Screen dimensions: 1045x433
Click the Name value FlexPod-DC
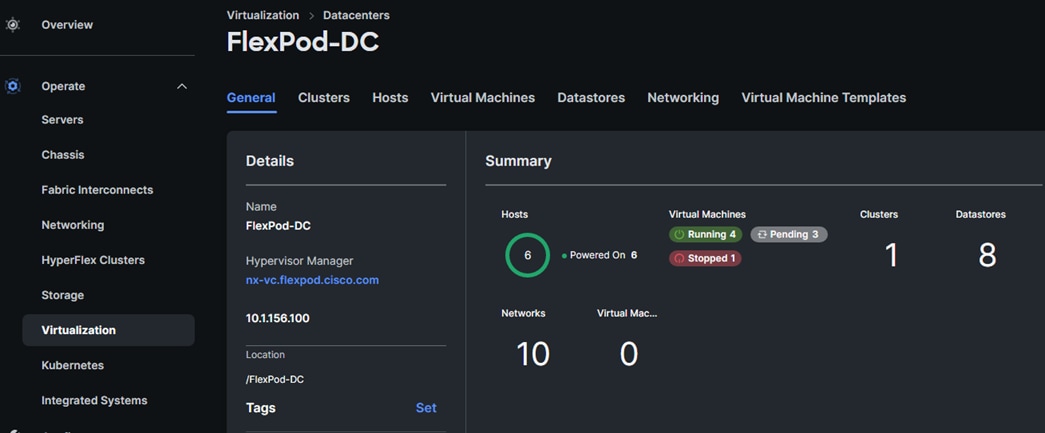point(278,226)
